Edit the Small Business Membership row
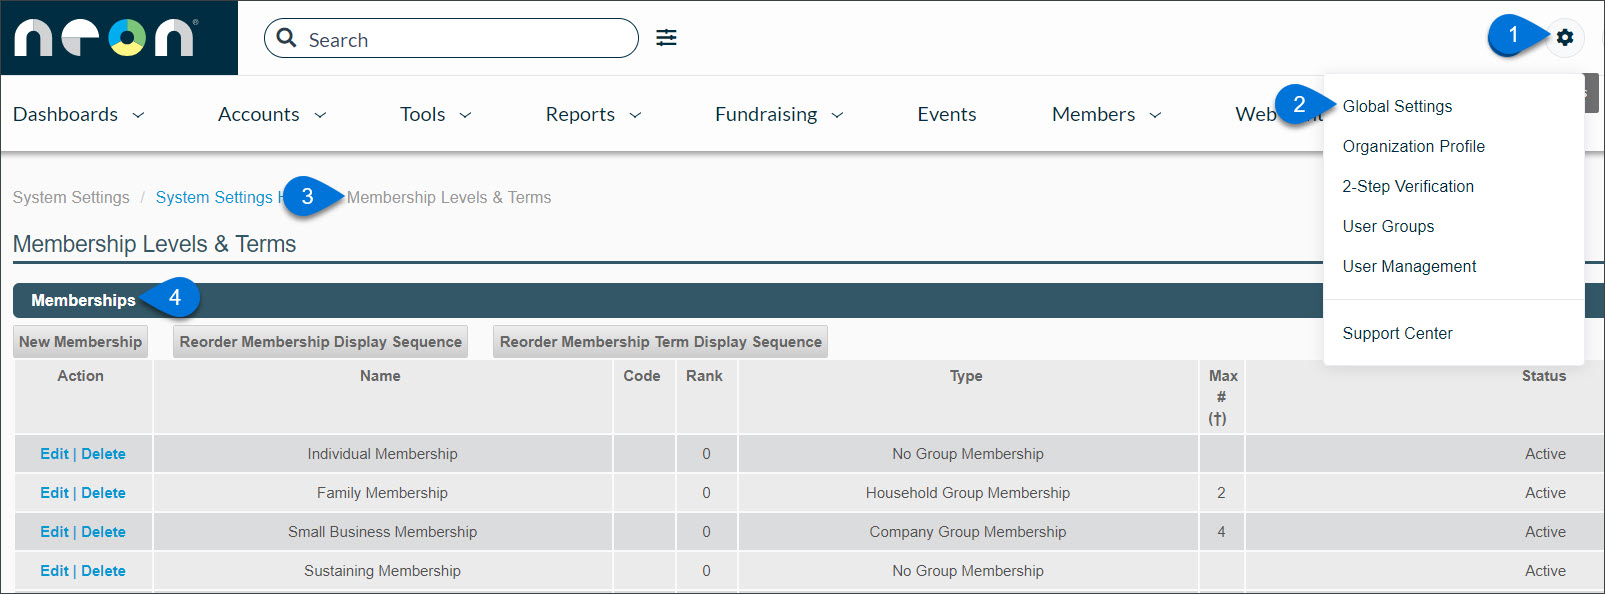Image resolution: width=1605 pixels, height=594 pixels. point(54,532)
